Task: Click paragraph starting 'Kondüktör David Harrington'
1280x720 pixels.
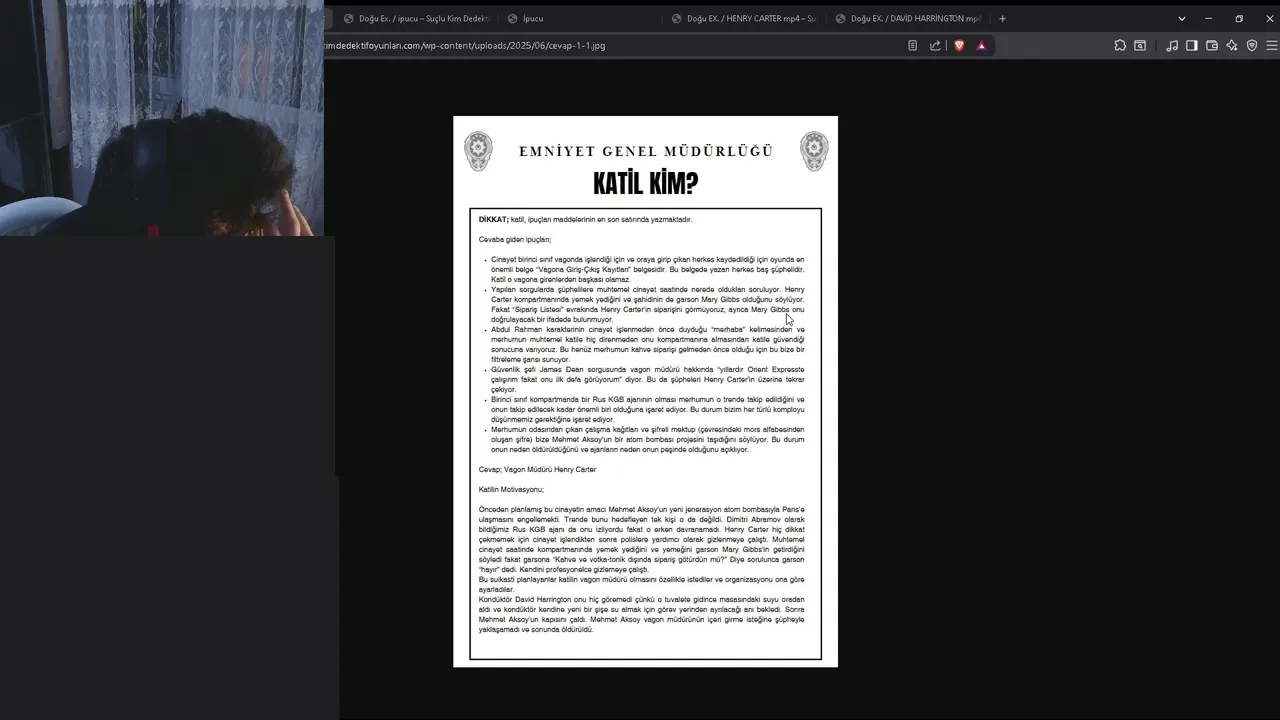Action: [x=641, y=614]
